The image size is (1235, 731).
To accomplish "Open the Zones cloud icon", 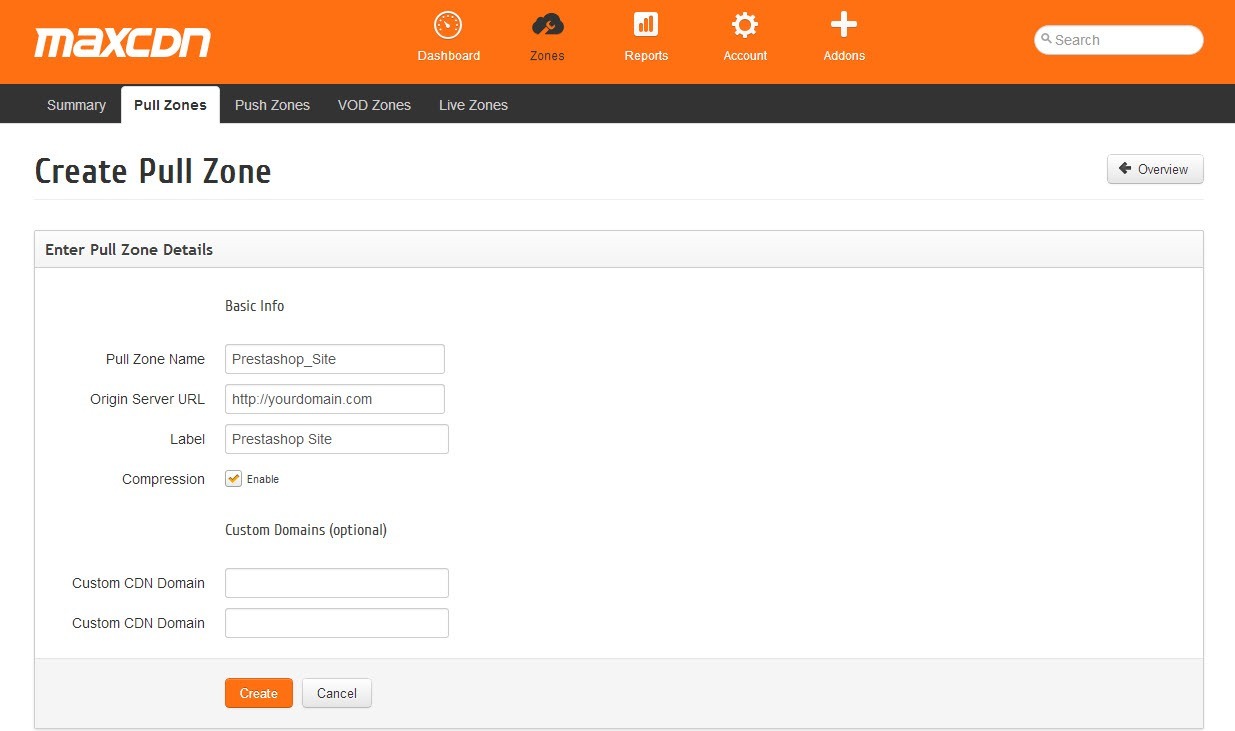I will (547, 25).
